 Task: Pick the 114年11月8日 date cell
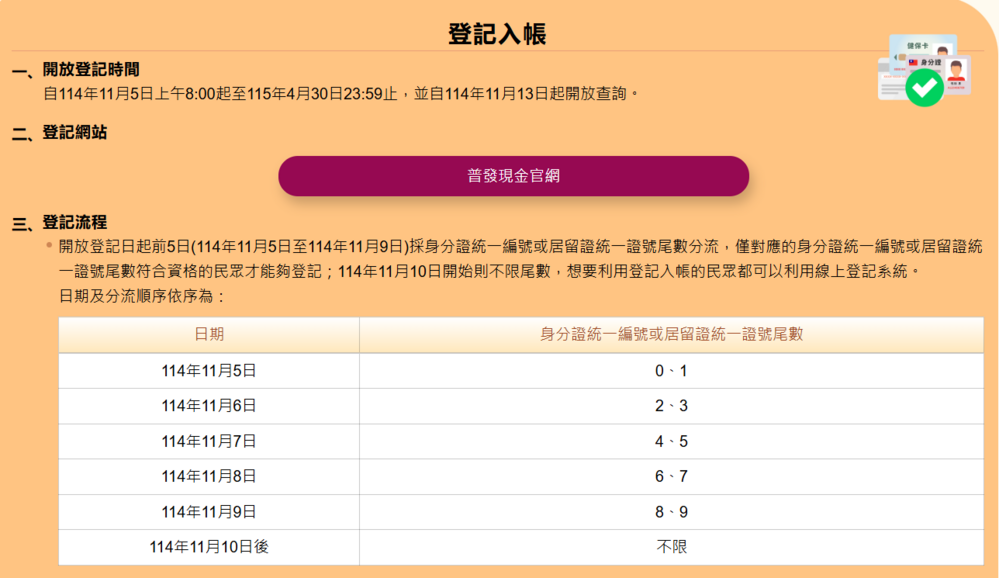tap(209, 477)
